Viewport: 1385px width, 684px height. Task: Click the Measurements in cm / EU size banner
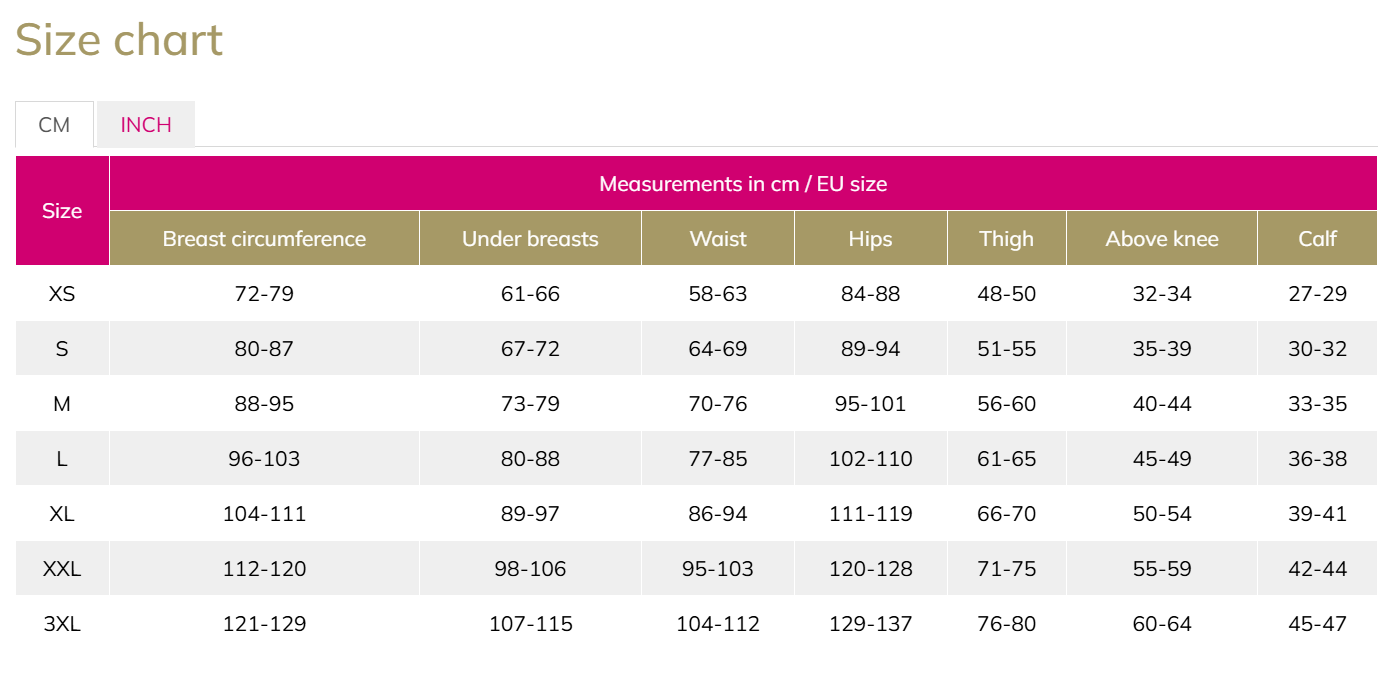743,184
